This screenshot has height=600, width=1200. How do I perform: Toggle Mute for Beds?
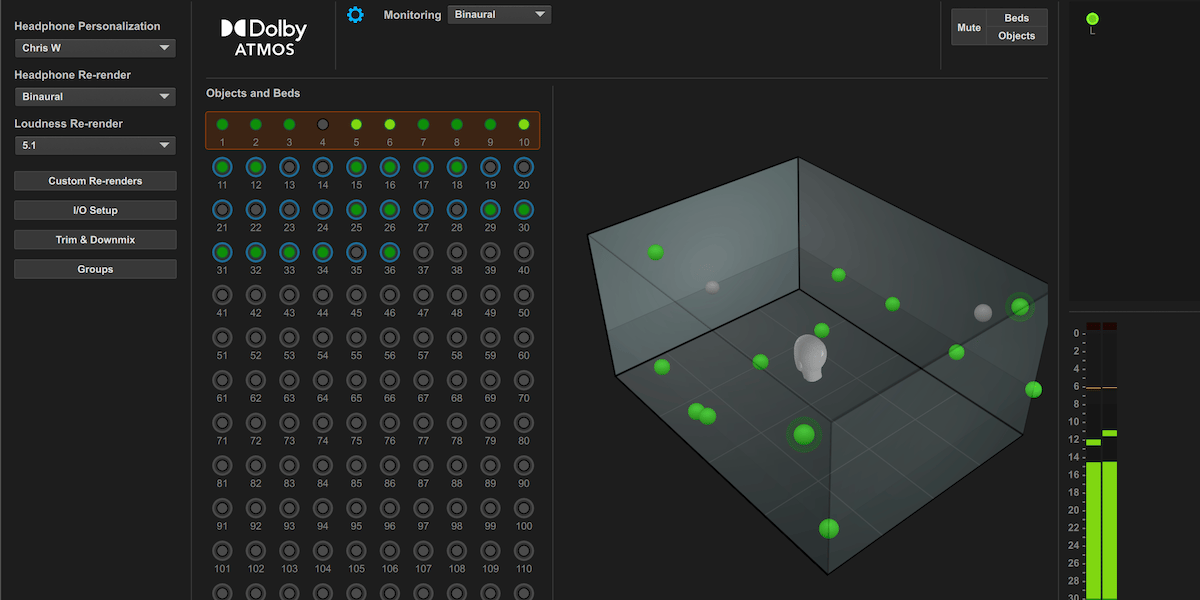[x=1016, y=18]
